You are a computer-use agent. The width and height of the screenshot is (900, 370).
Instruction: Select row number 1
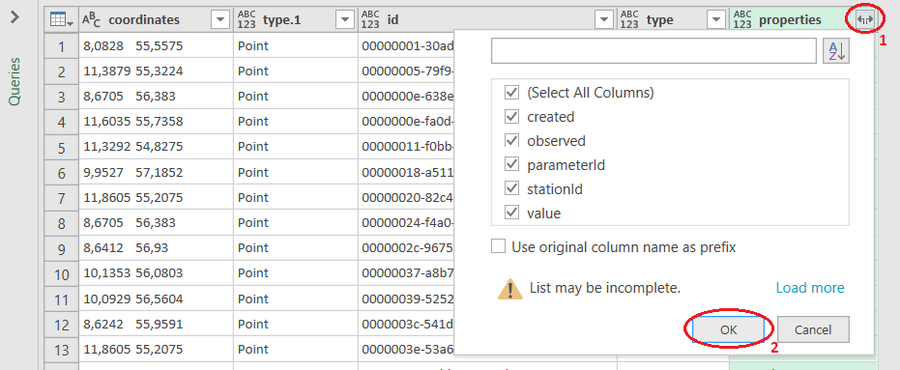[61, 46]
